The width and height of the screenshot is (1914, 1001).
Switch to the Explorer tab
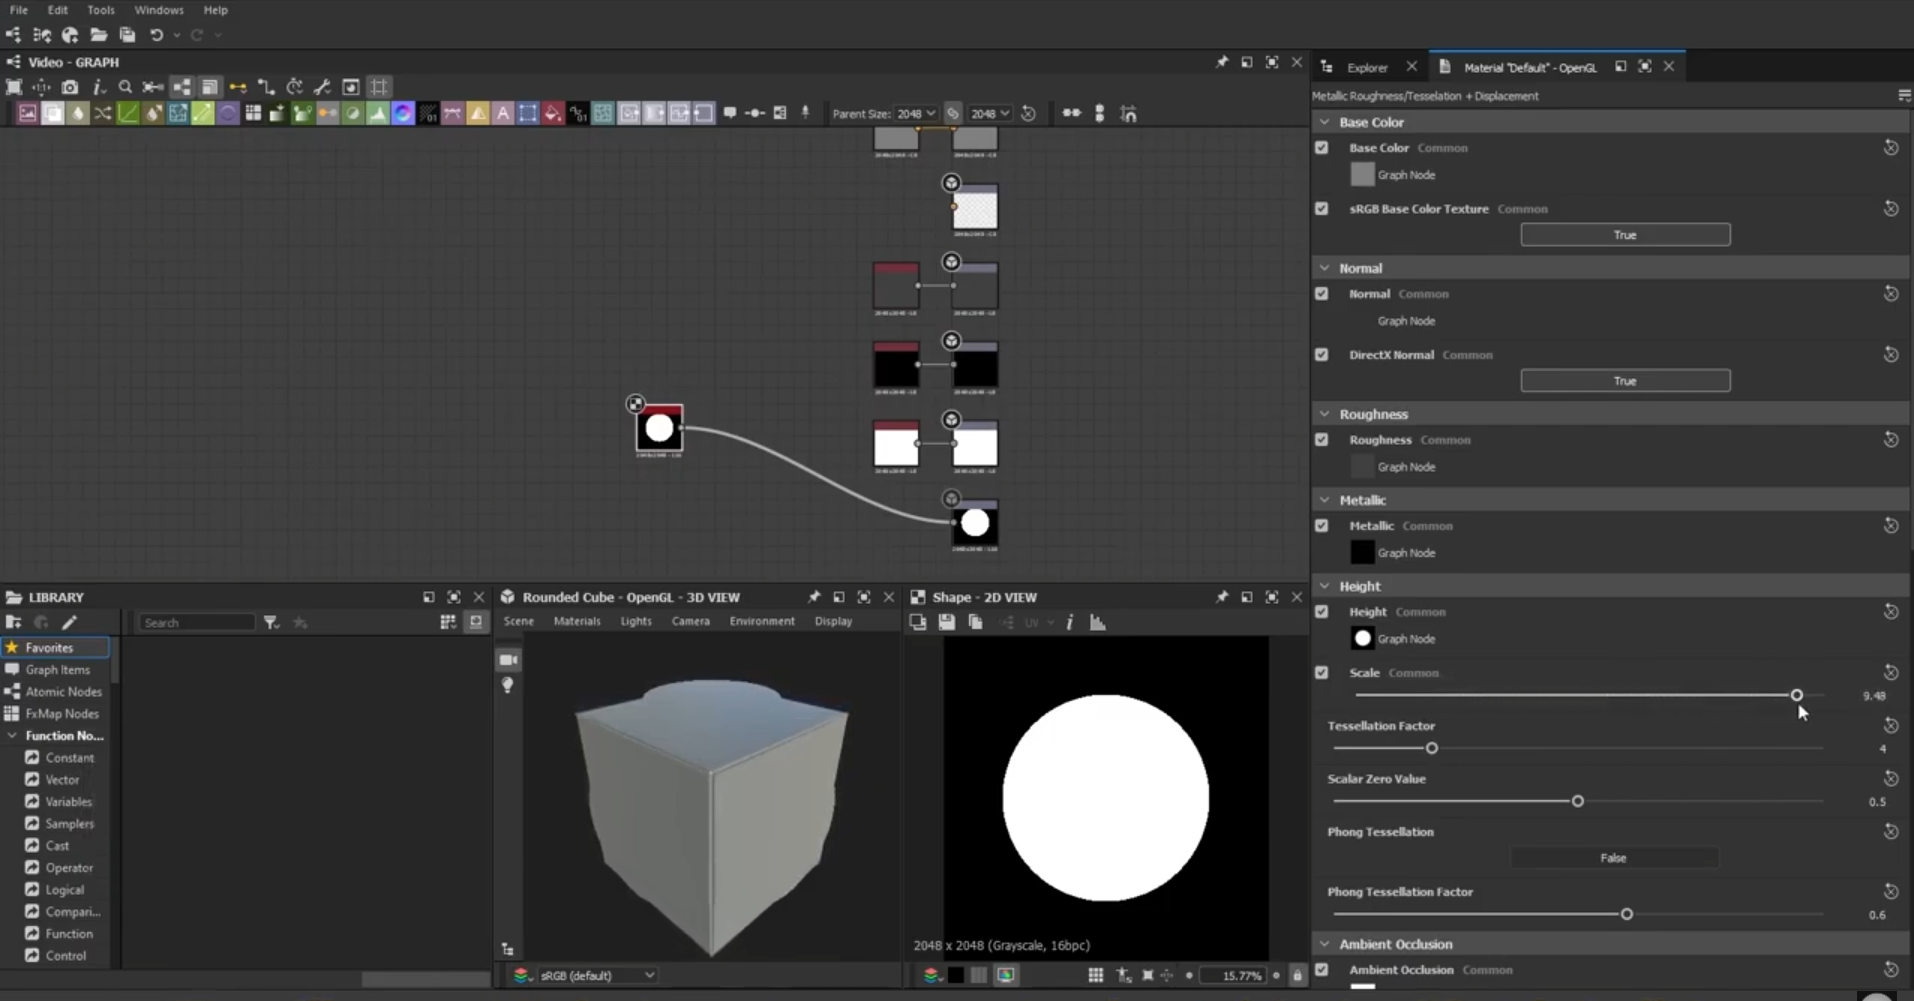(1366, 68)
